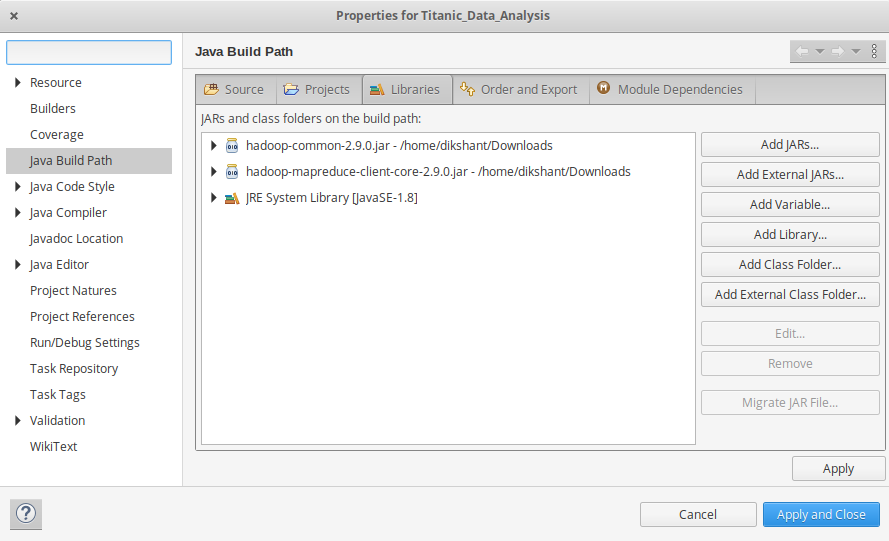Open the Order and Export tab
Screen dimensions: 889x541
click(x=521, y=90)
